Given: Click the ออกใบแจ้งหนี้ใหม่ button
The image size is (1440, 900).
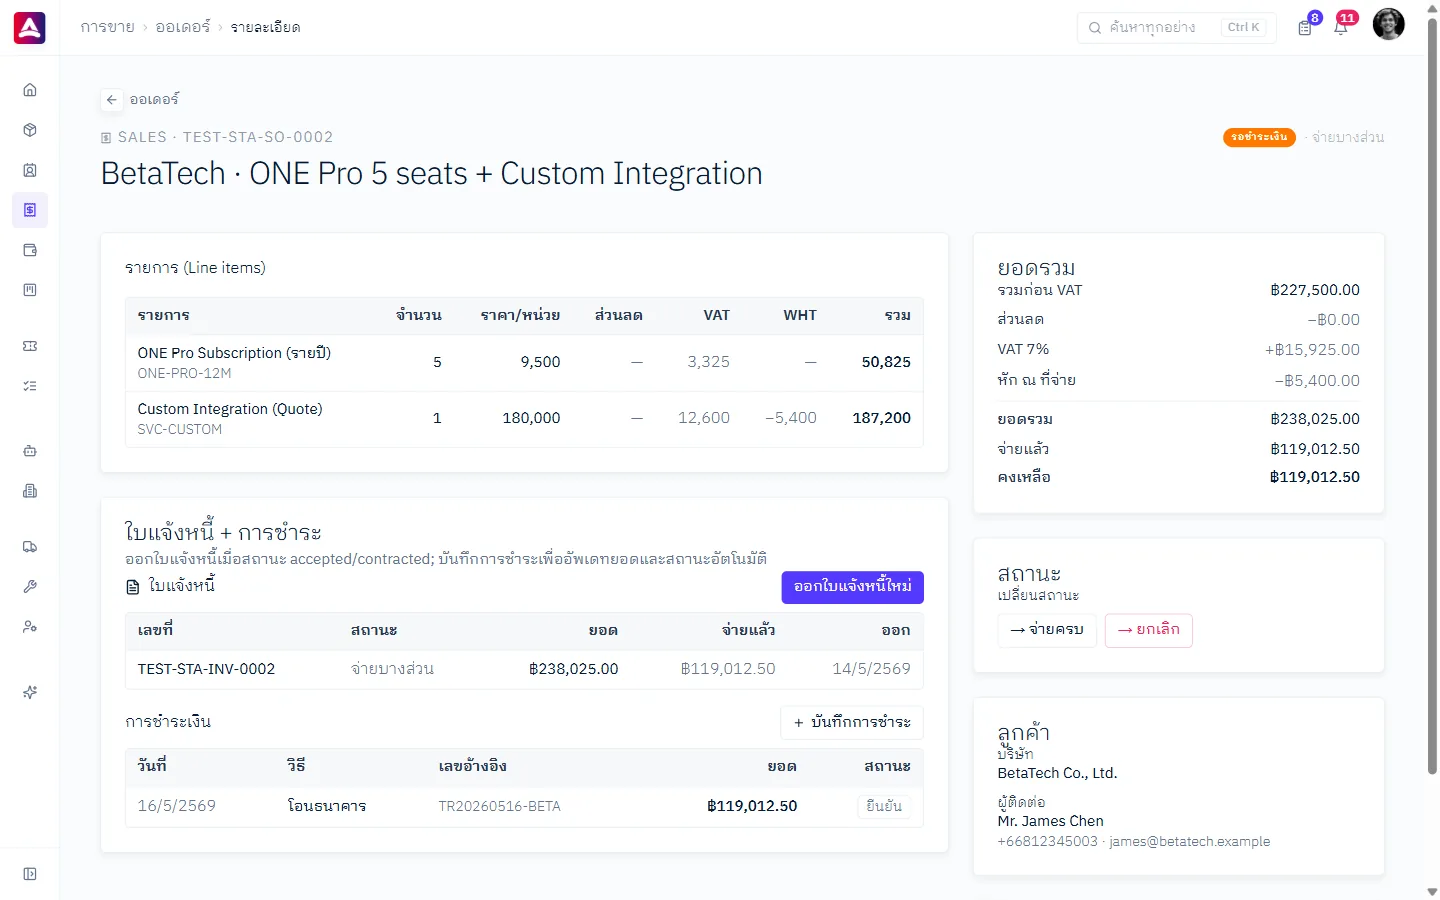Looking at the screenshot, I should pyautogui.click(x=853, y=587).
